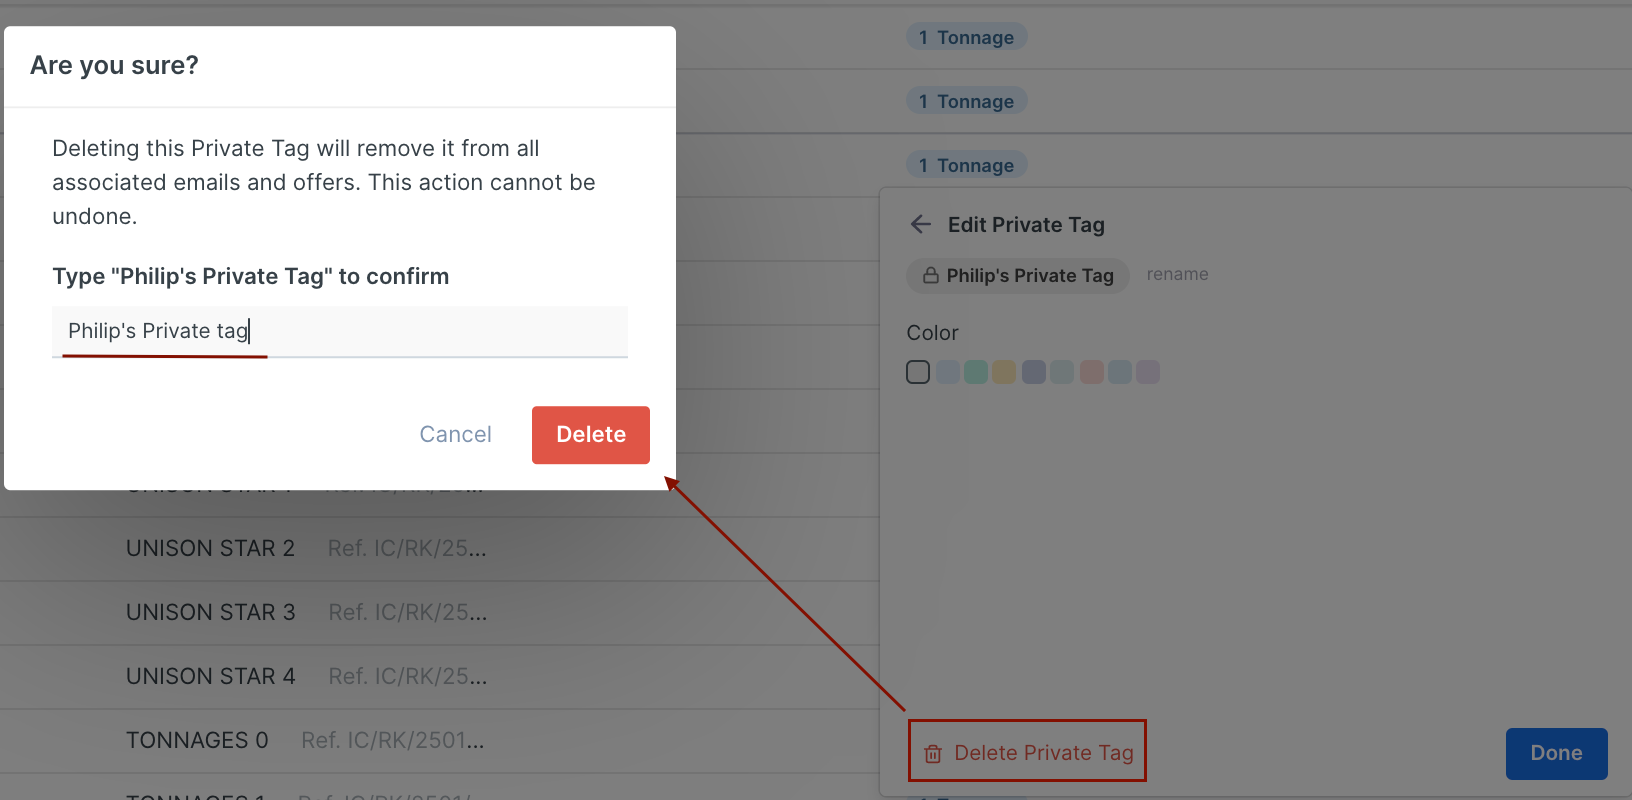
Task: Open the TONNAGES 0 row
Action: (x=197, y=741)
